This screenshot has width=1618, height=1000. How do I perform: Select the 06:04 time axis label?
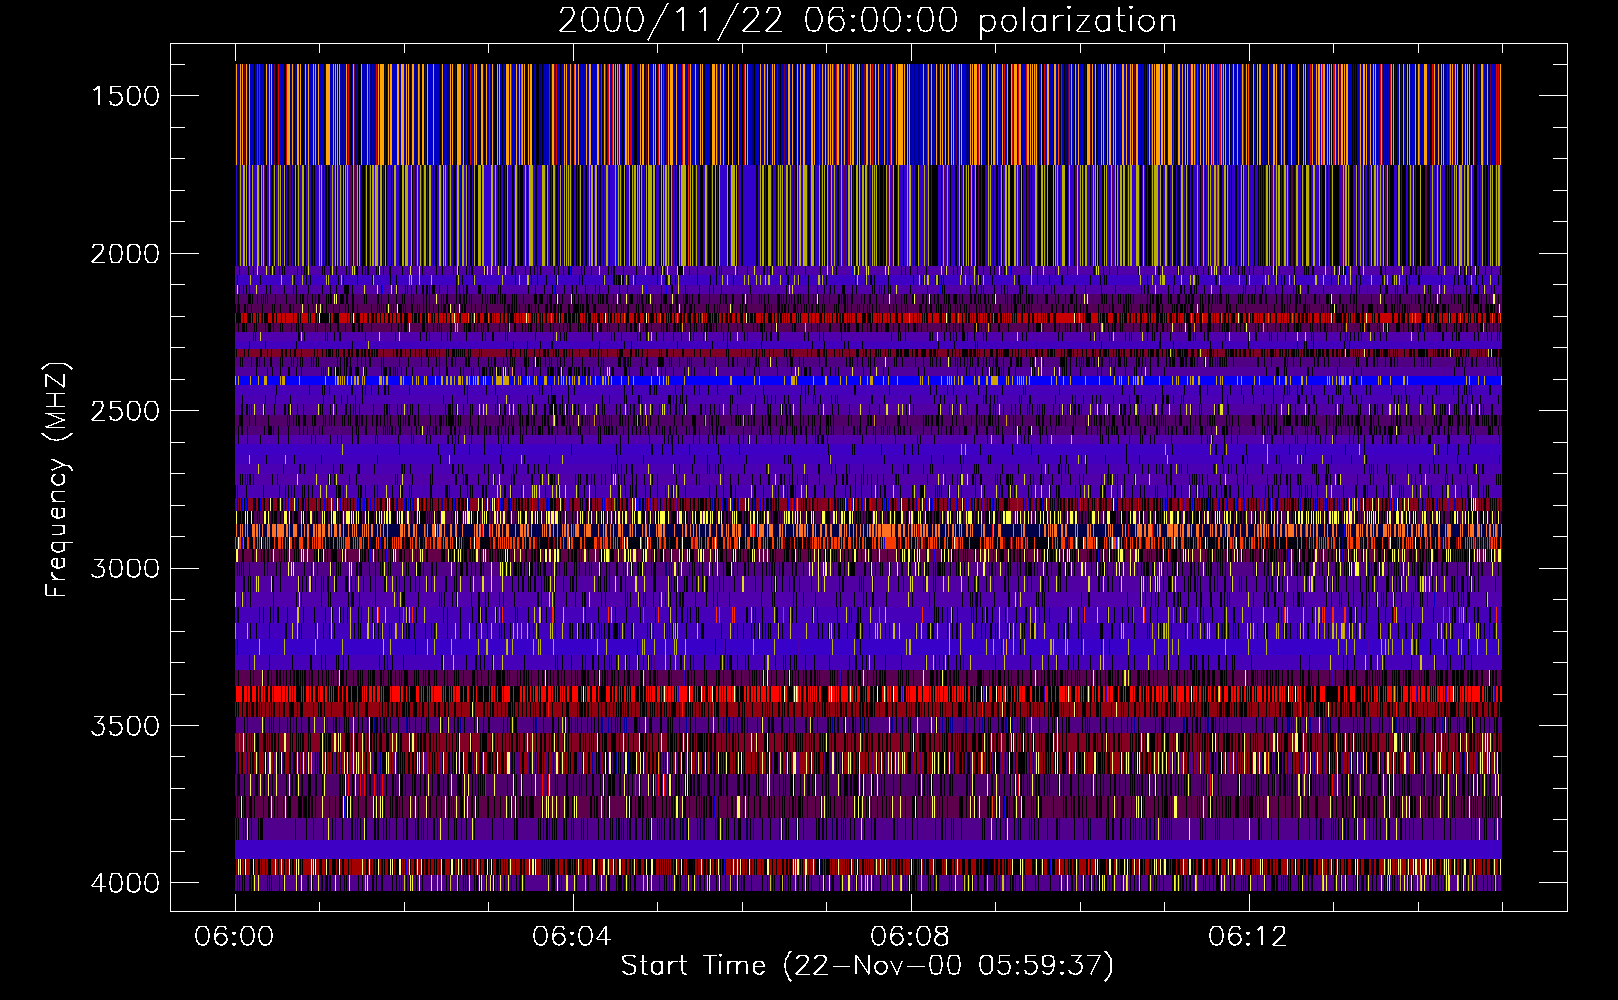pos(572,937)
